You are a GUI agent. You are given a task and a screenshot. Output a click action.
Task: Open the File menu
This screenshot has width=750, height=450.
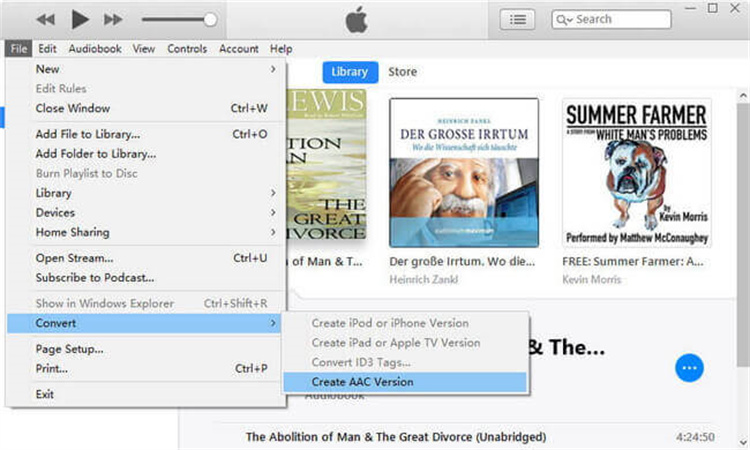pos(19,49)
